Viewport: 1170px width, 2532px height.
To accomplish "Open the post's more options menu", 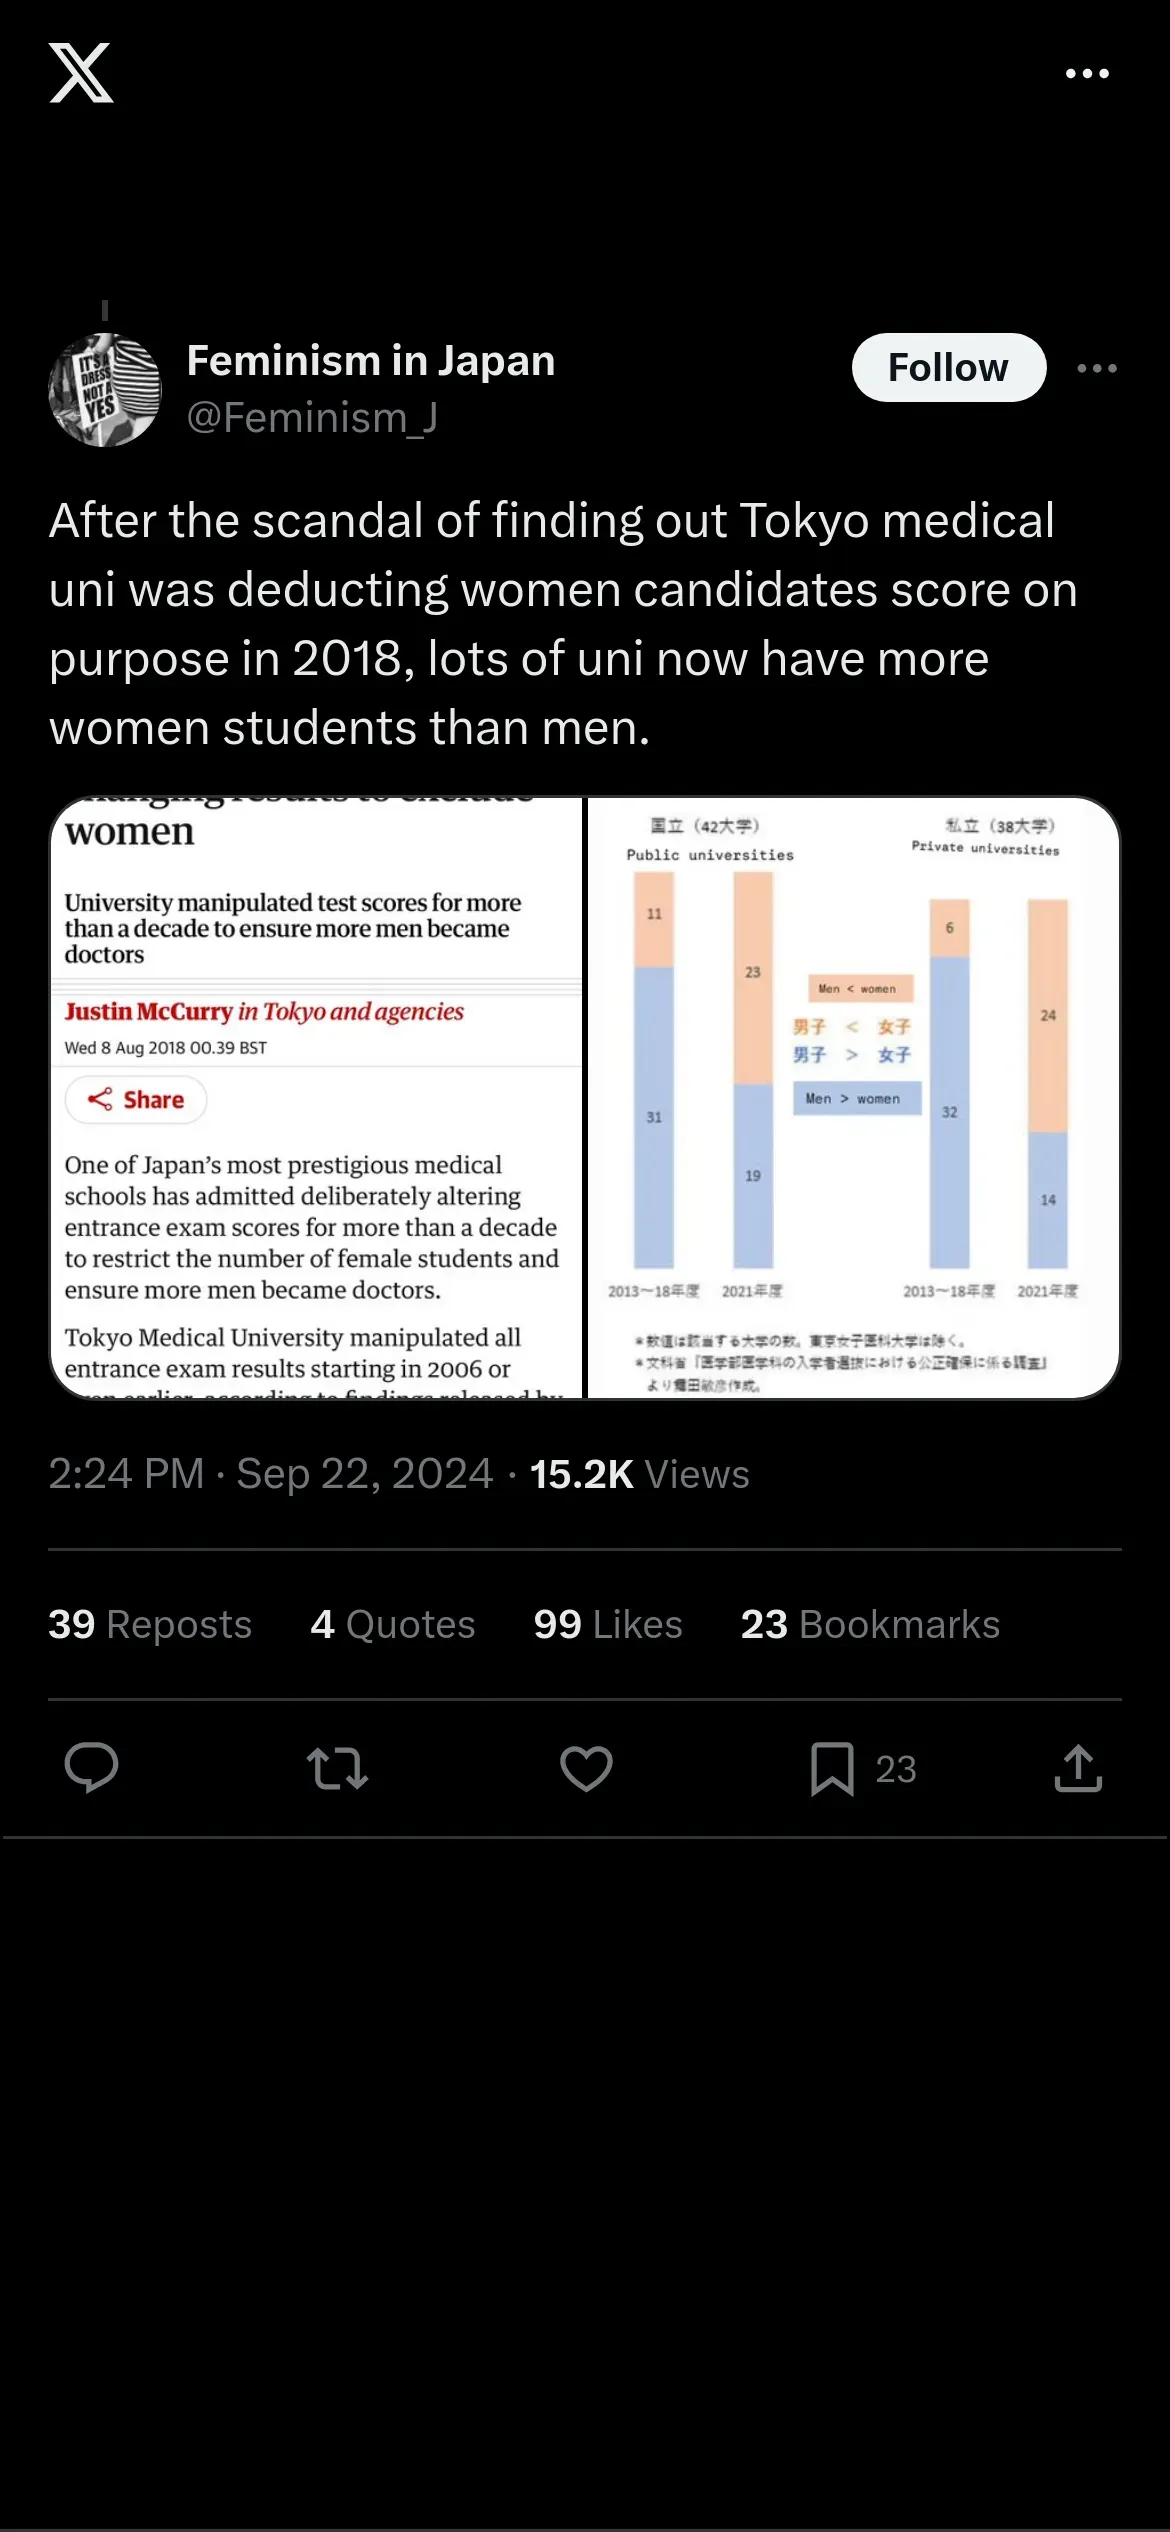I will [x=1097, y=369].
